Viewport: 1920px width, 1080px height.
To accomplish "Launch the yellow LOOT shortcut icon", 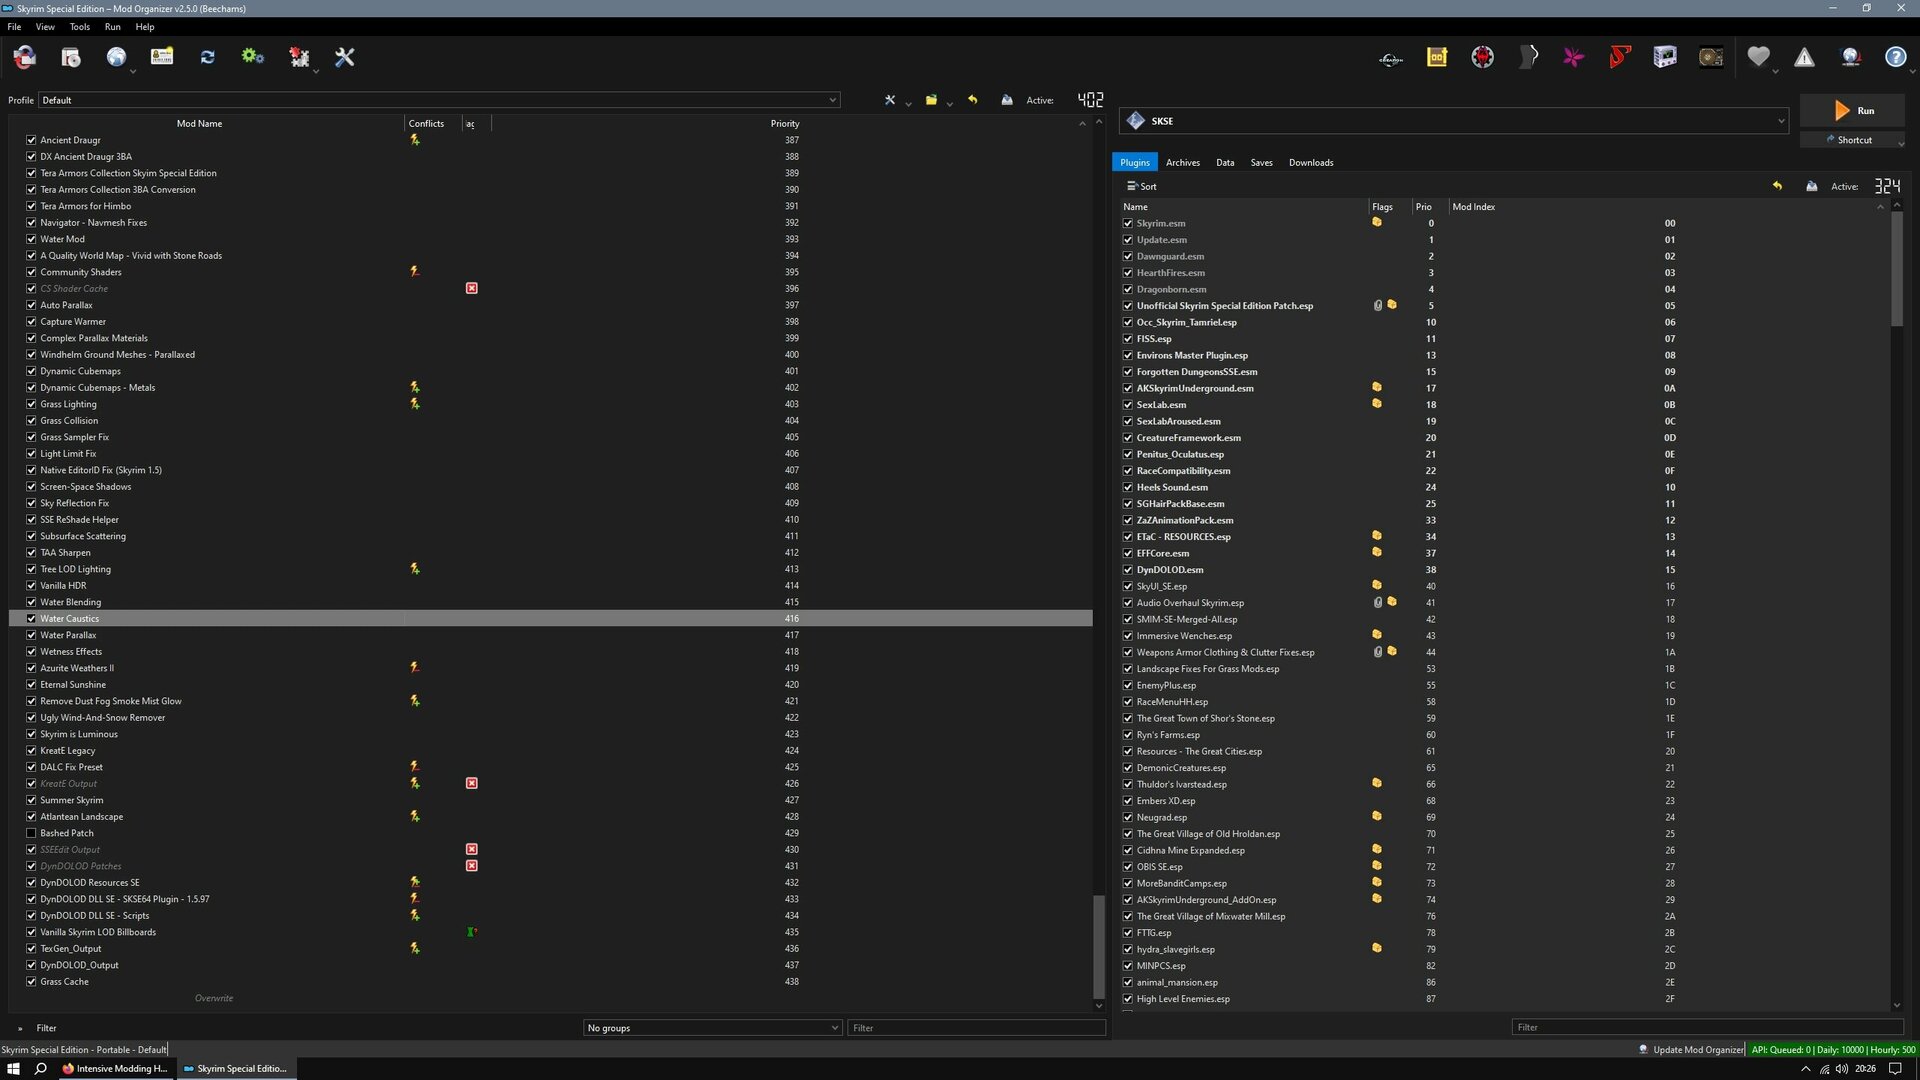I will tap(1437, 58).
